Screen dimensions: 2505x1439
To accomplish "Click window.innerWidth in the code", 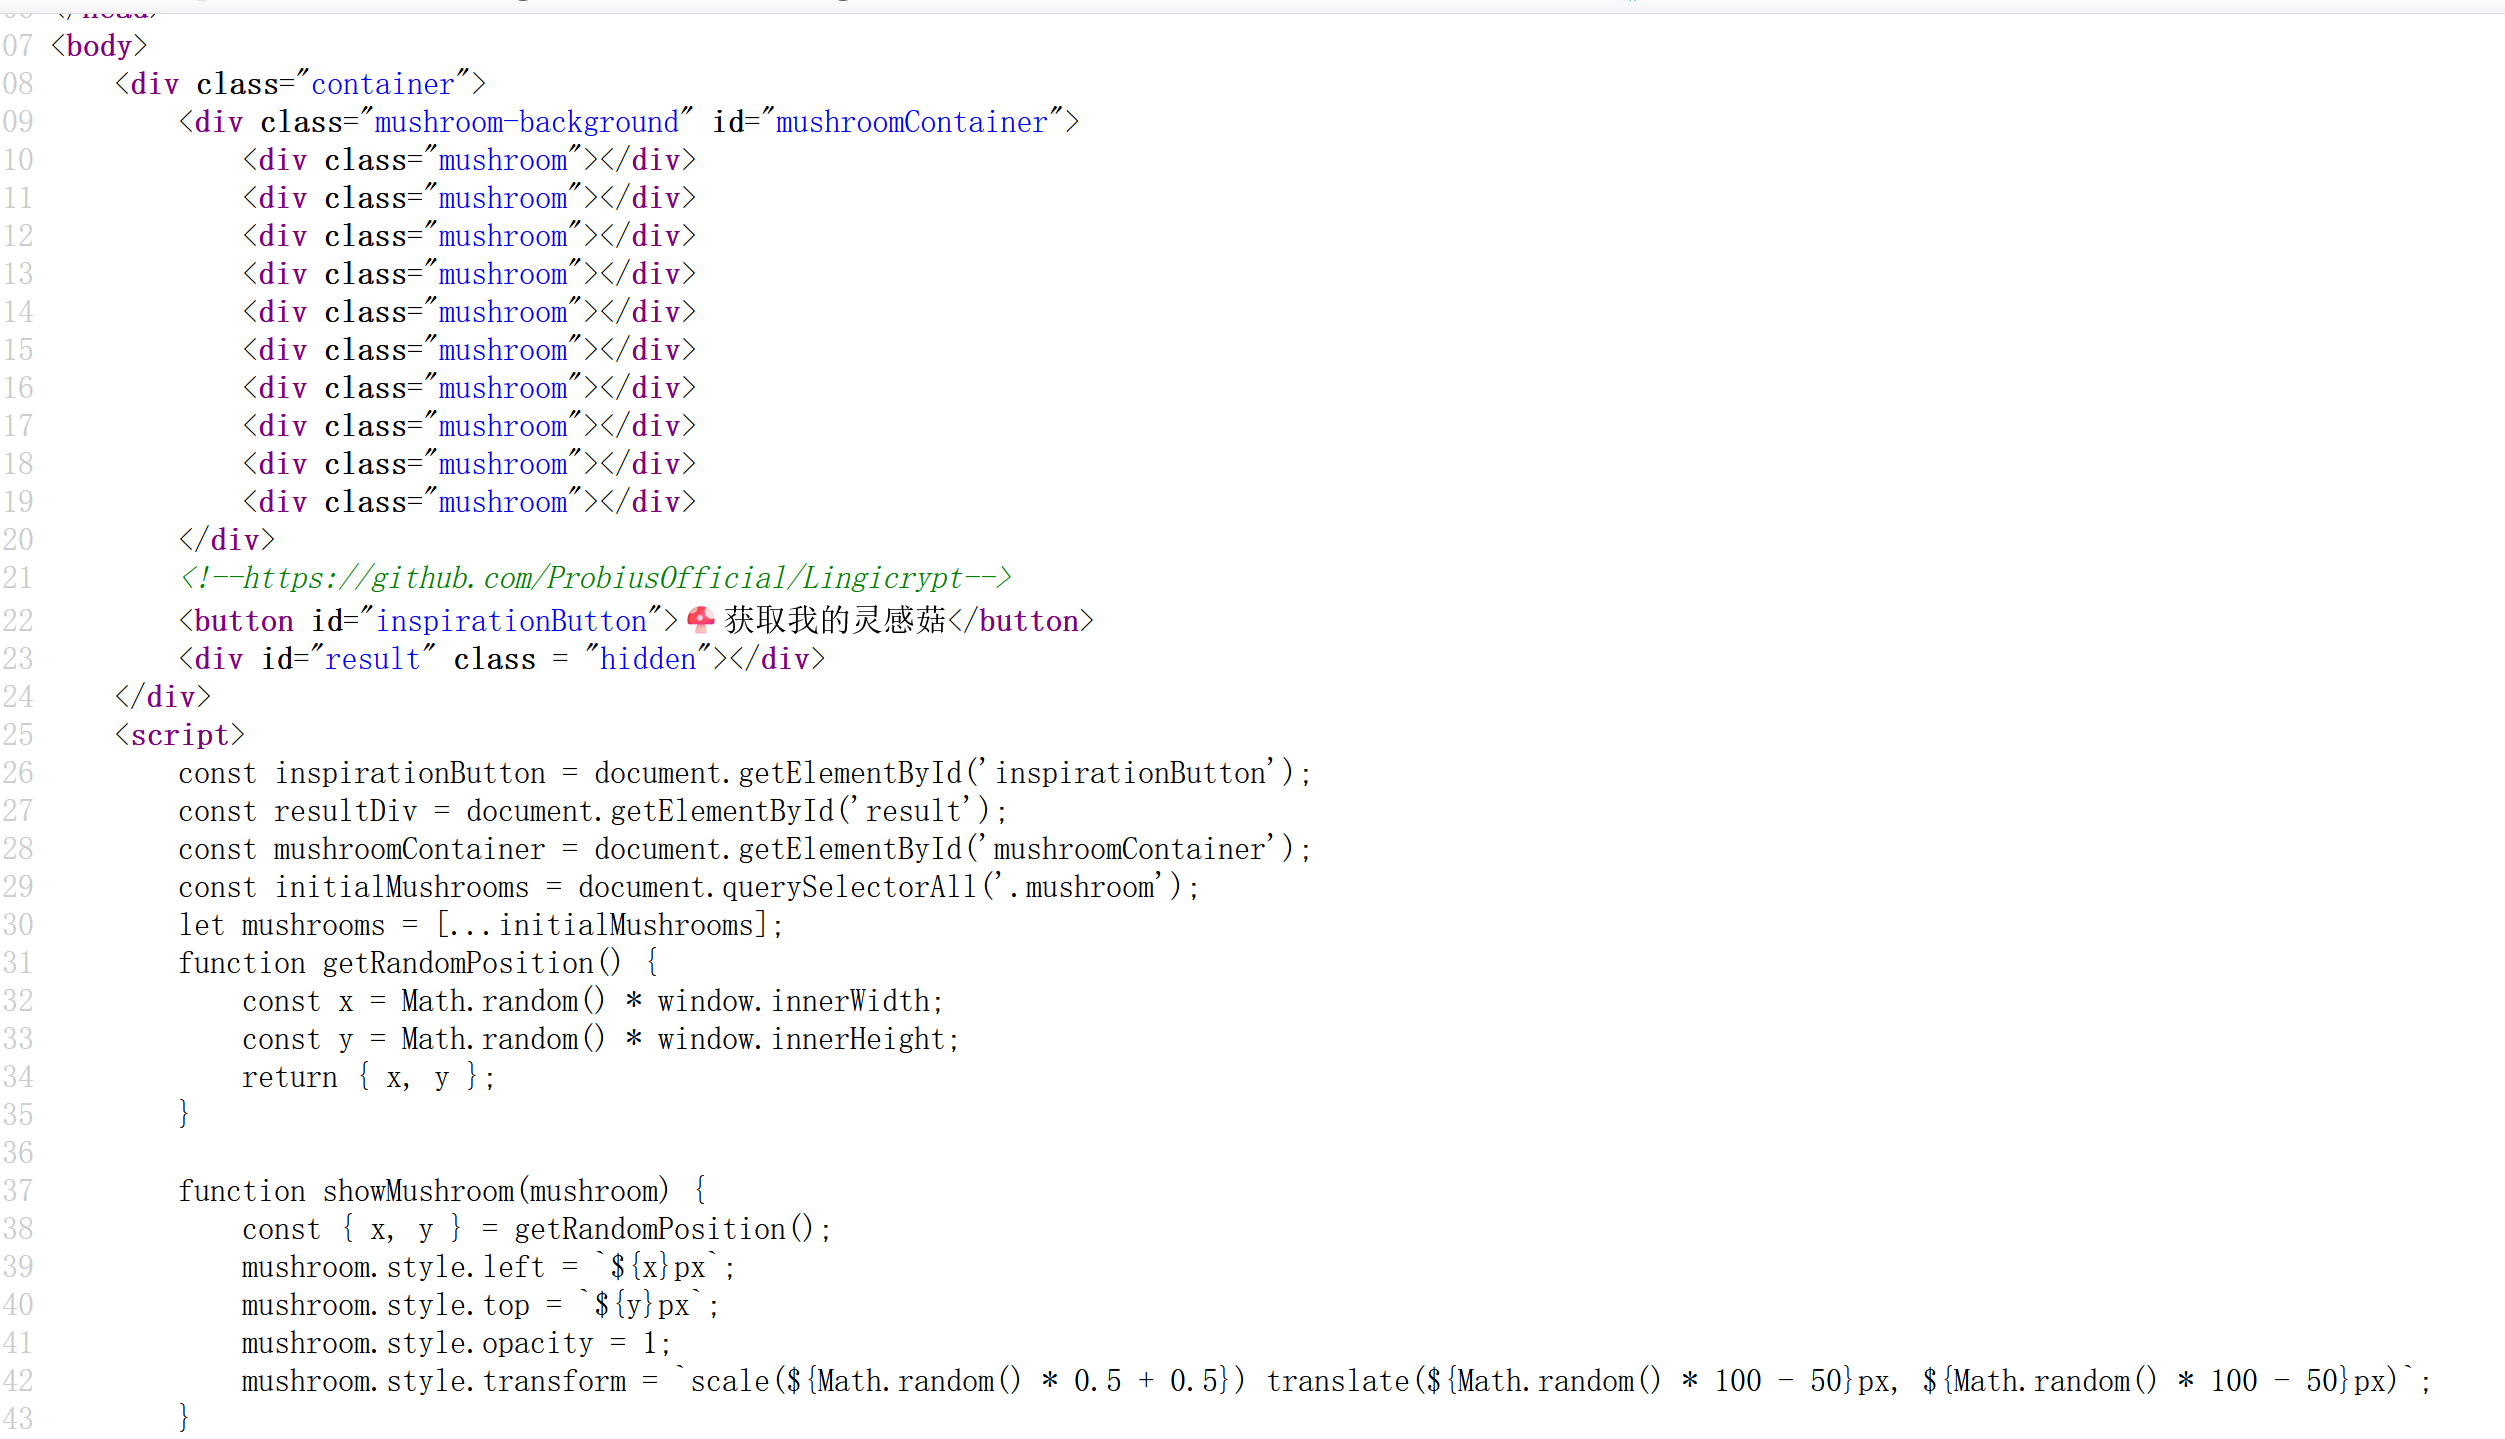I will pos(793,1001).
